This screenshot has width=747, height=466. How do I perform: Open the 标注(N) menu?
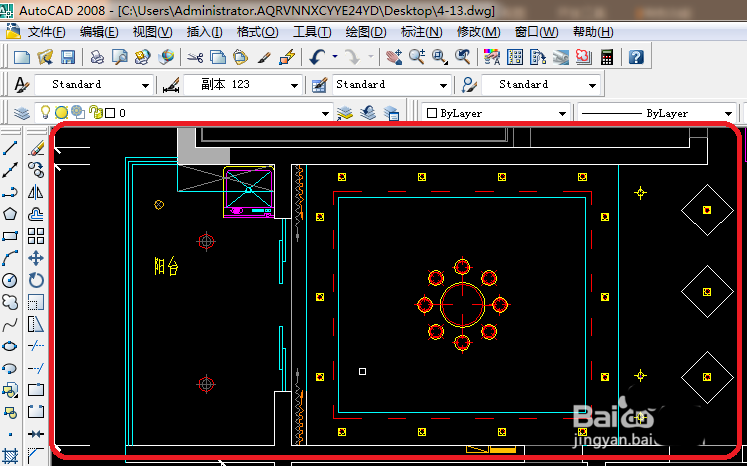click(x=421, y=32)
